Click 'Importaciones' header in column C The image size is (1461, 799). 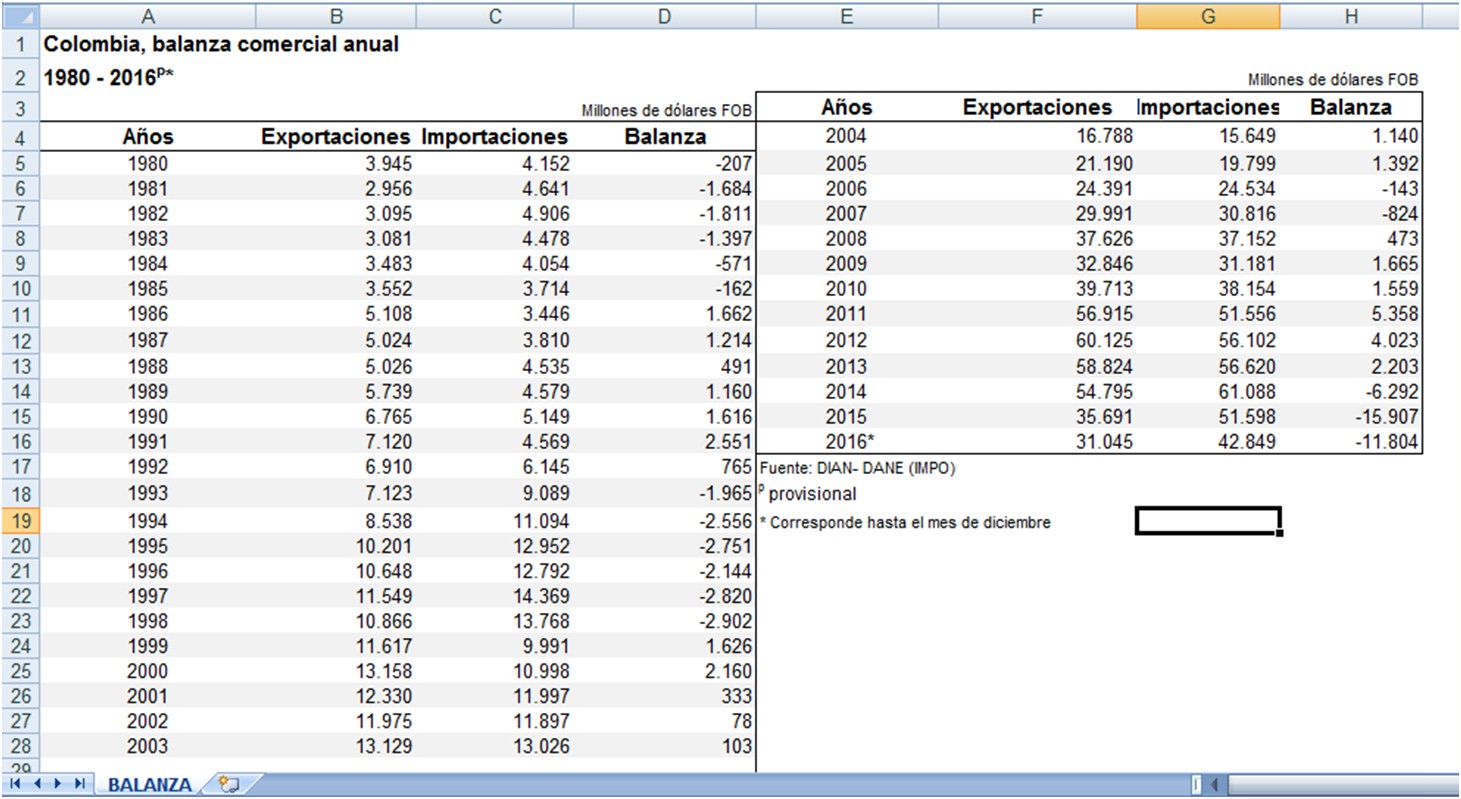[x=495, y=137]
